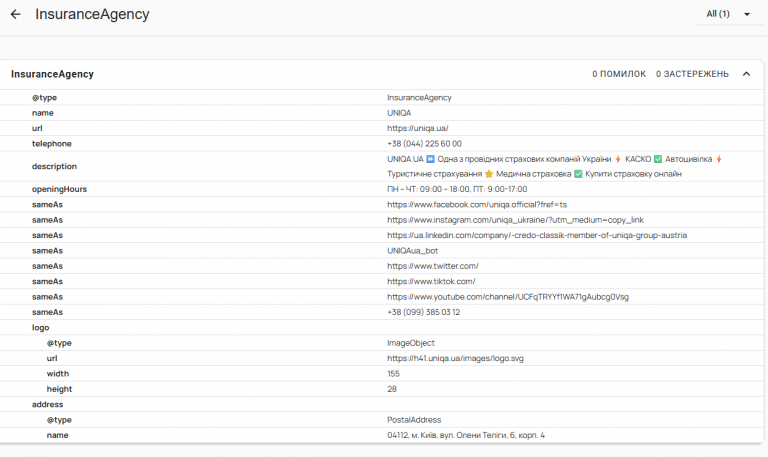The width and height of the screenshot is (768, 457).
Task: Open the https://uniqa.ua/ url value
Action: 418,128
